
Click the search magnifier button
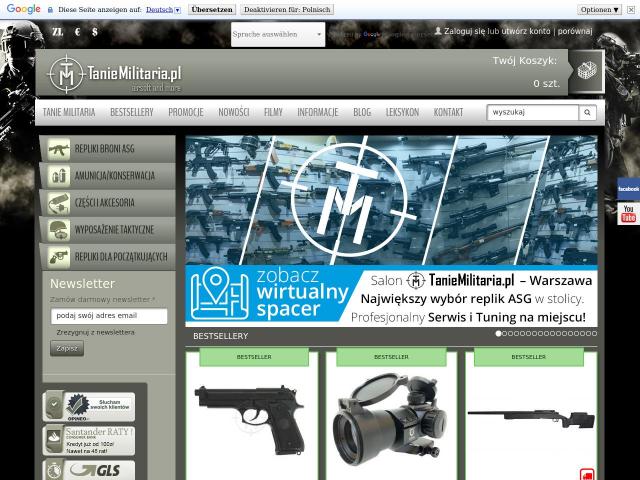587,112
